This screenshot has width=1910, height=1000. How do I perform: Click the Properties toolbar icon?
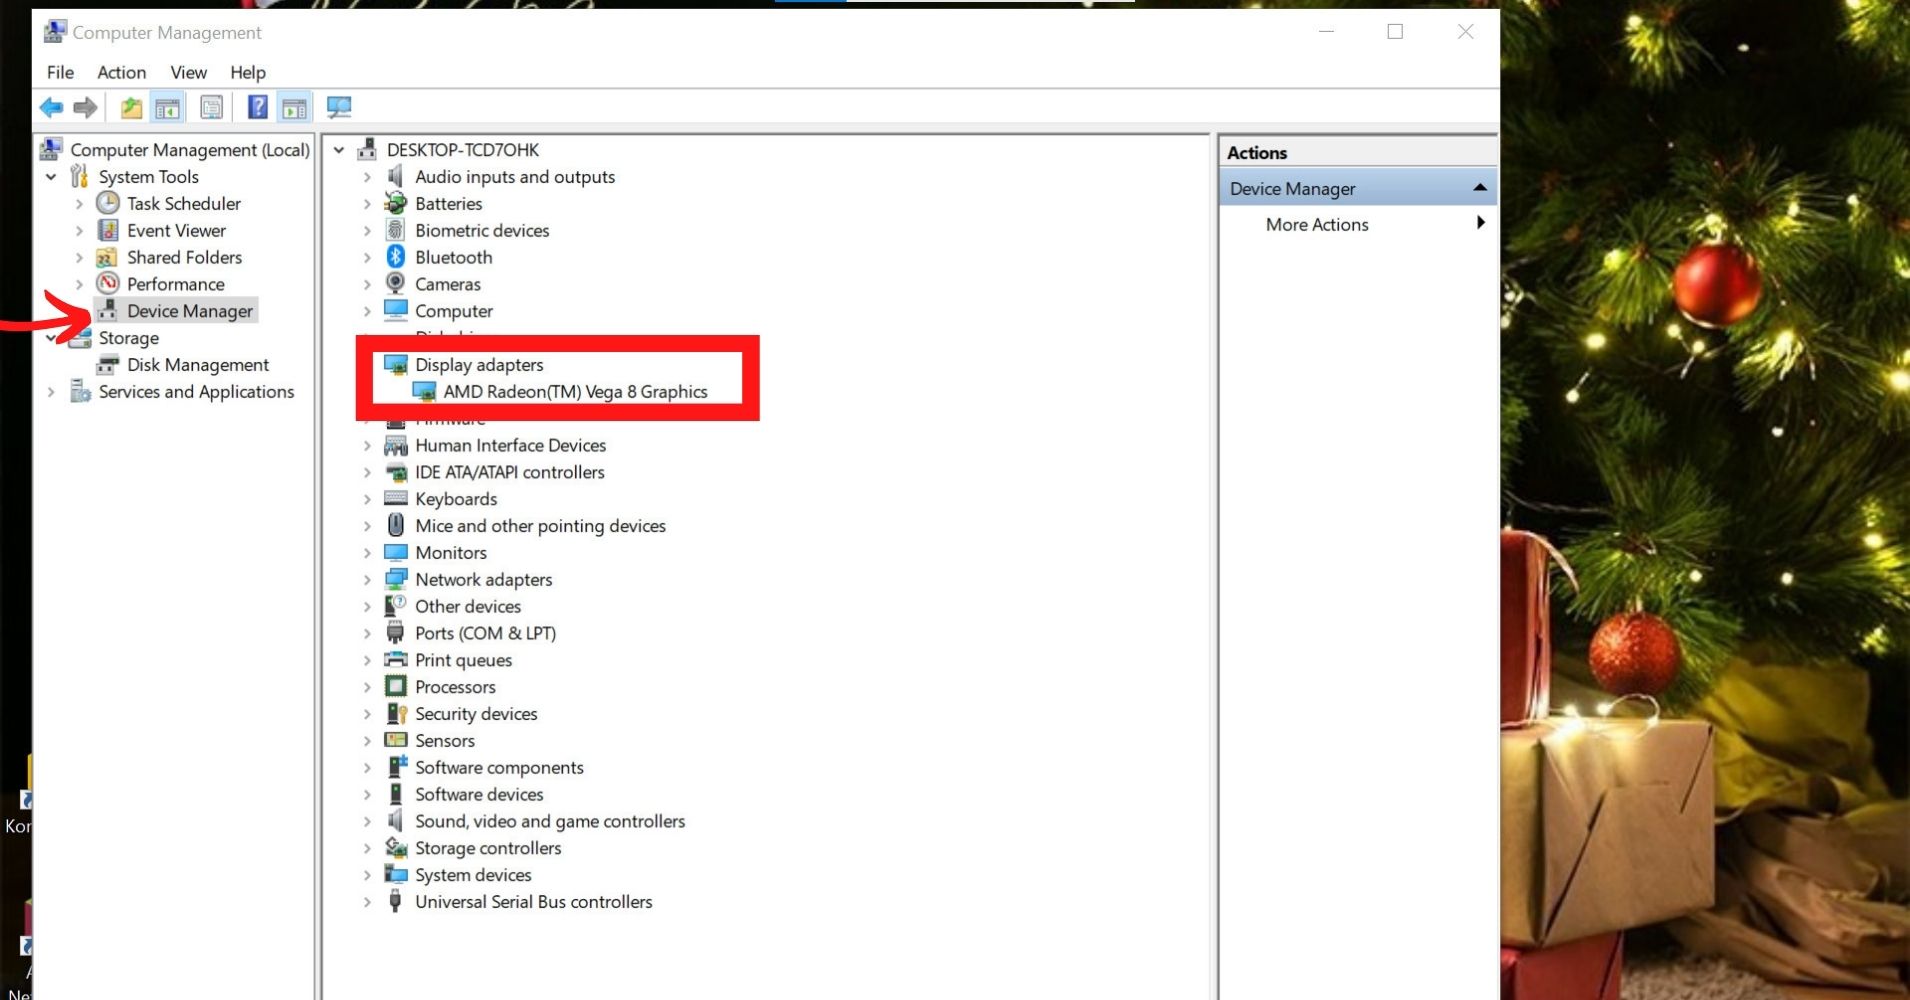click(211, 107)
